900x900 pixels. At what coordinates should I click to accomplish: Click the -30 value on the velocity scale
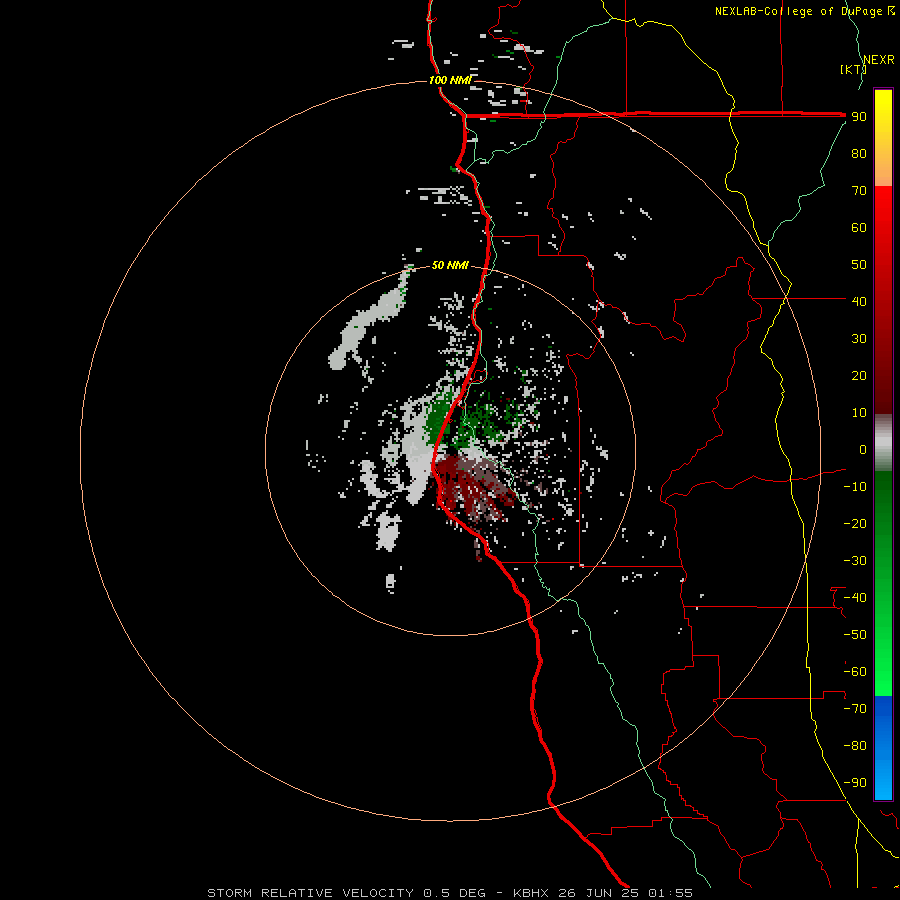click(x=855, y=561)
